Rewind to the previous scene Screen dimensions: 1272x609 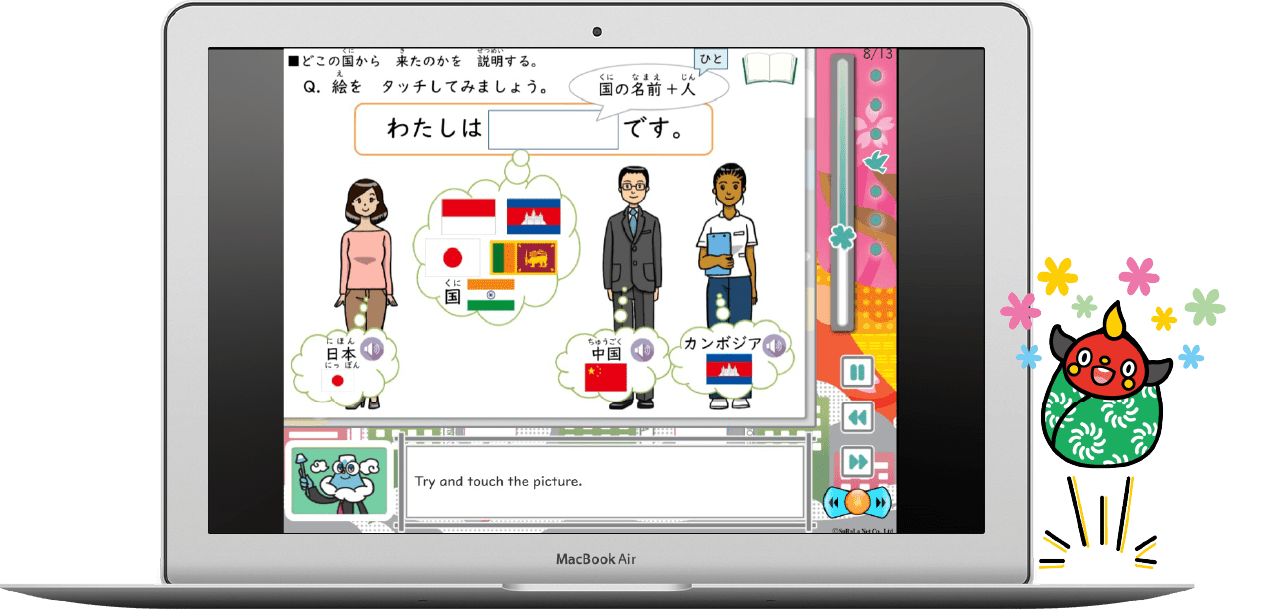[857, 417]
